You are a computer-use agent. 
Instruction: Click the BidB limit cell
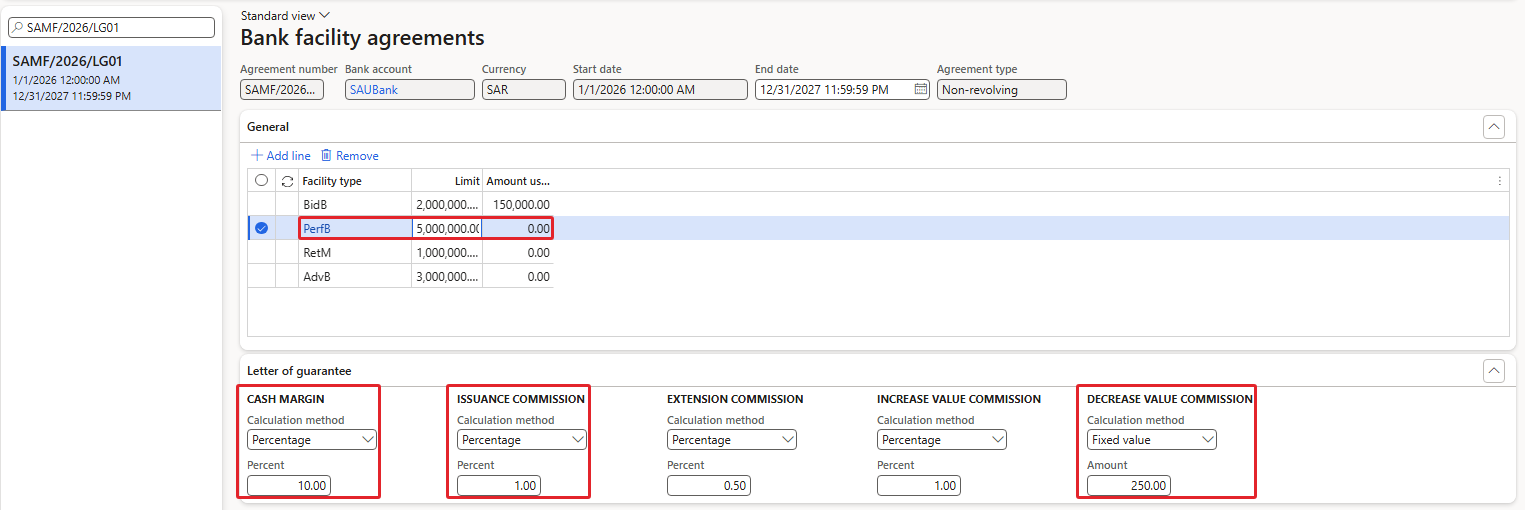click(447, 204)
